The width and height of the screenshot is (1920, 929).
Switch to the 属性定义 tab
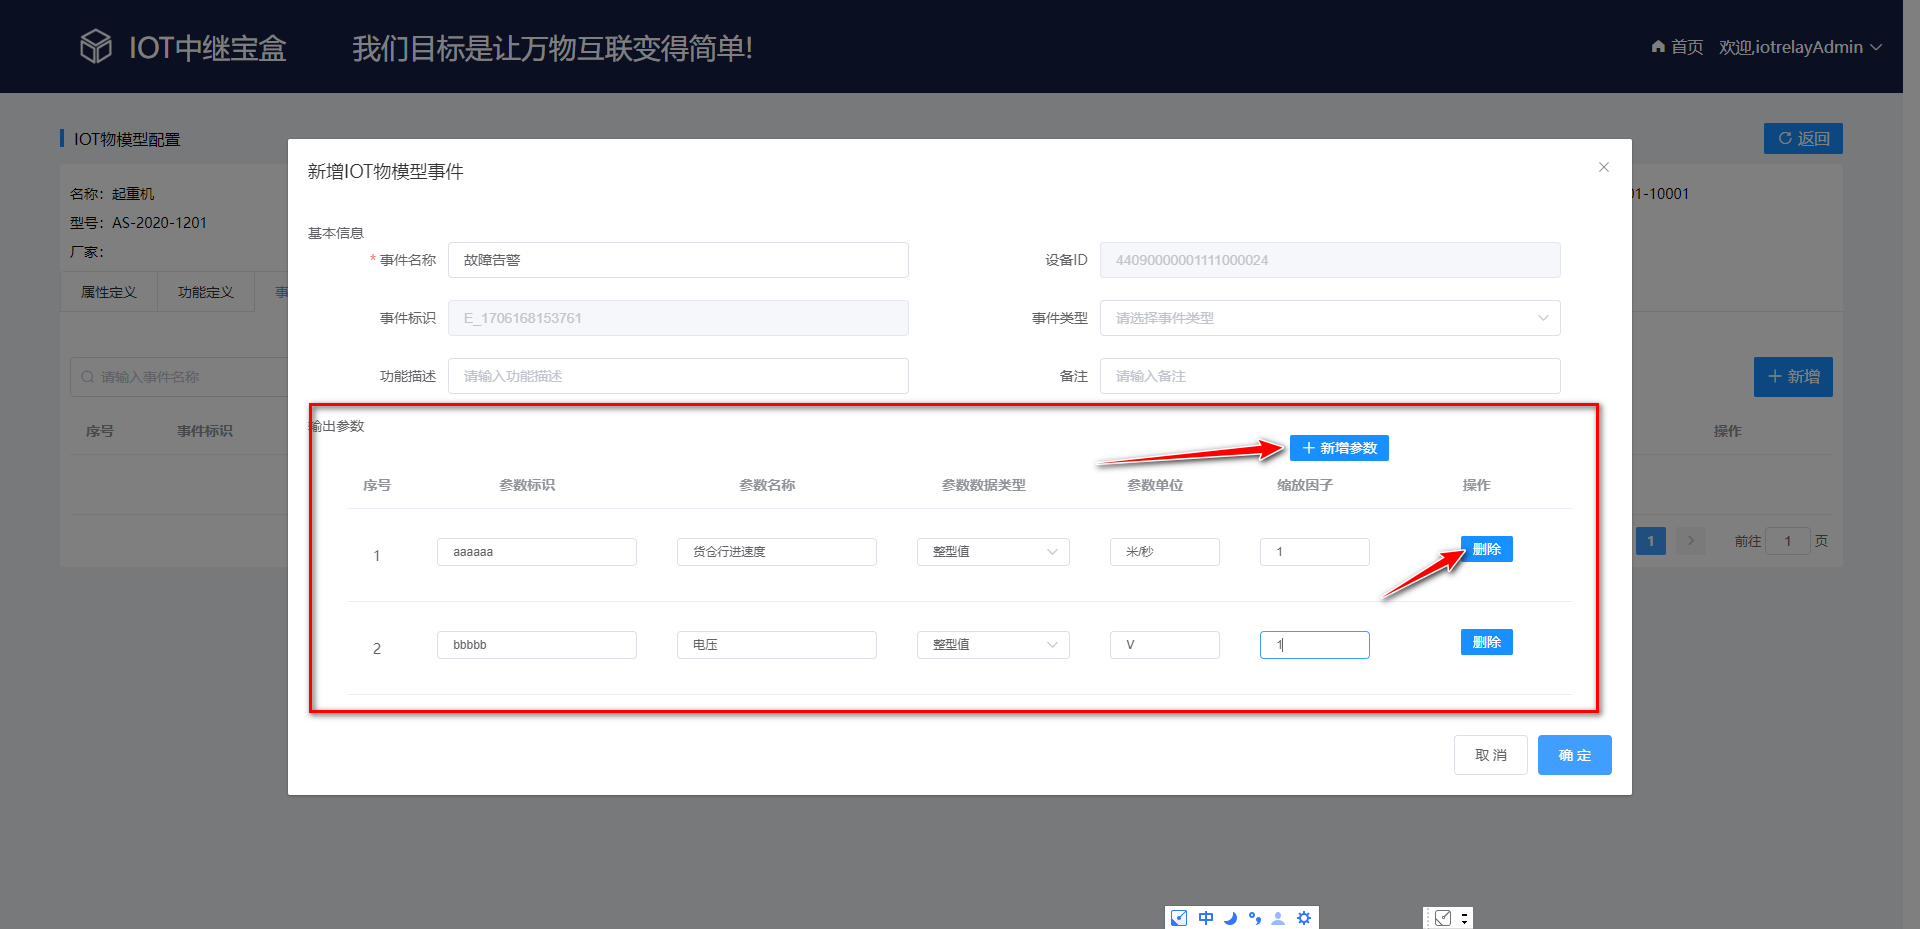tap(108, 291)
